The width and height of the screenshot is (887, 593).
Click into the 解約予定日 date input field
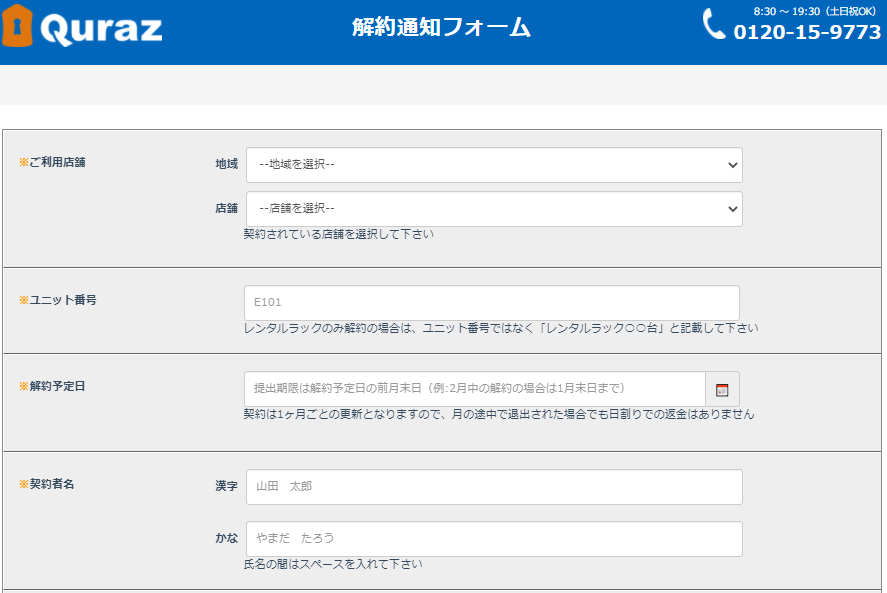[x=474, y=389]
